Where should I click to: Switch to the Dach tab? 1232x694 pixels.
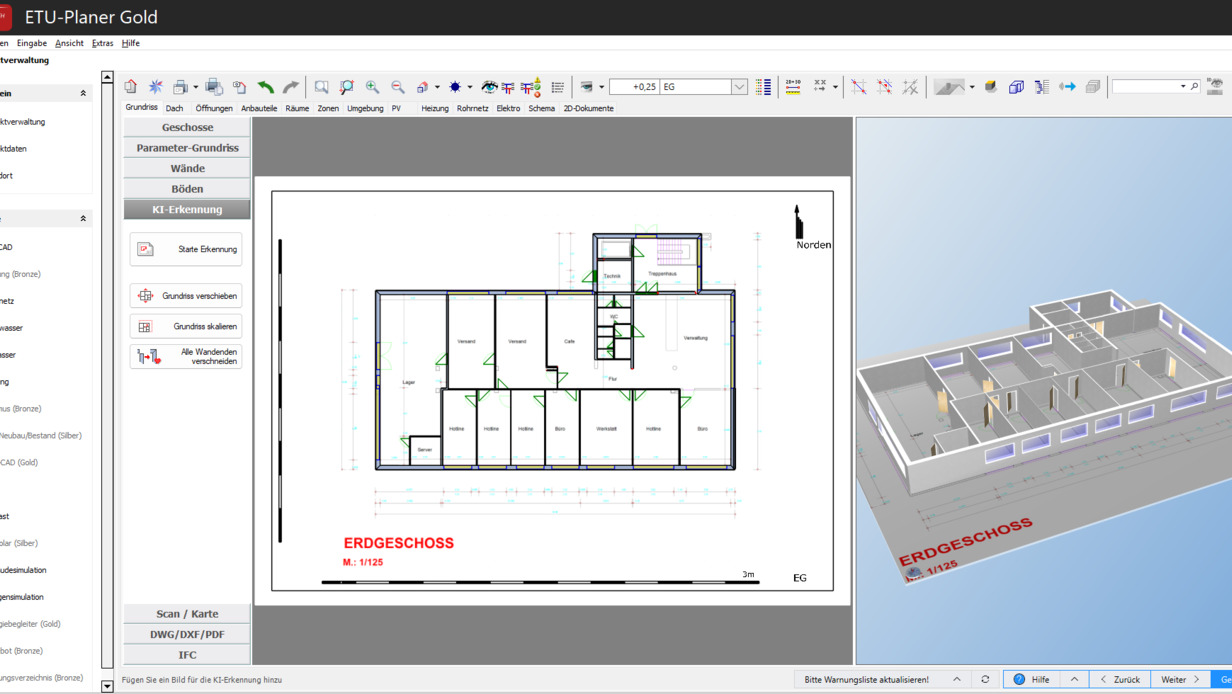click(x=174, y=108)
